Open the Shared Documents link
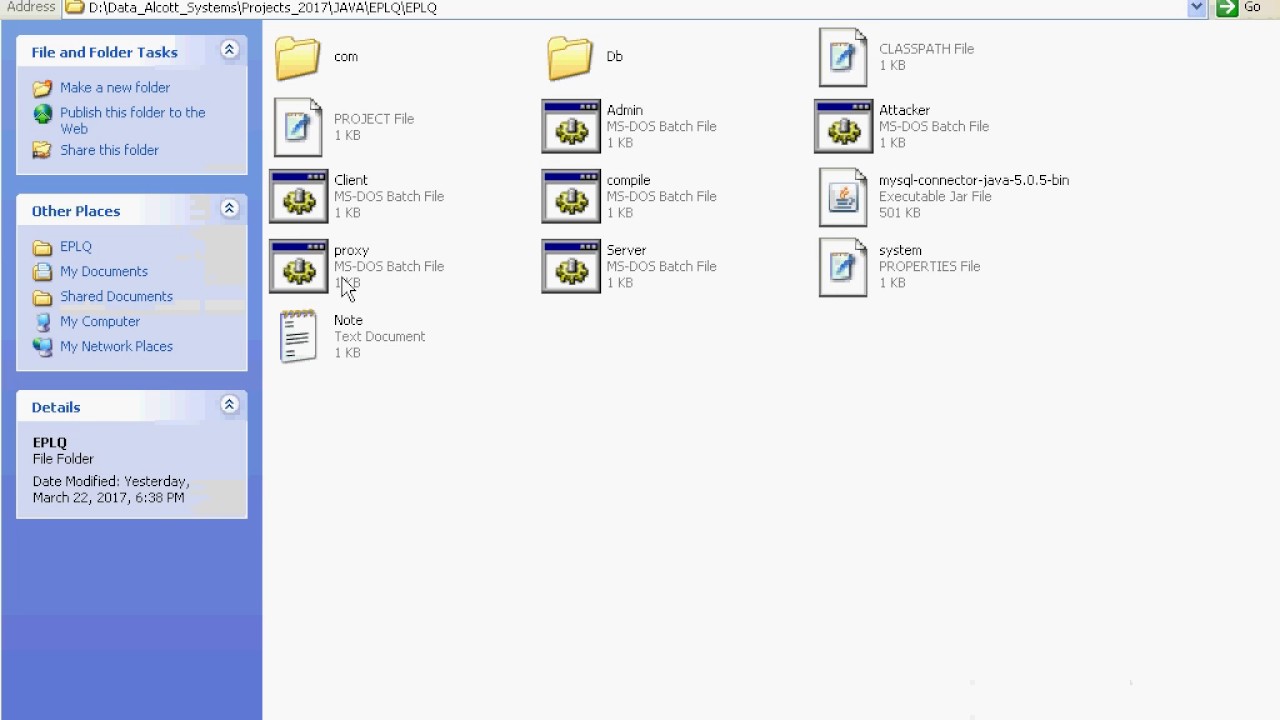This screenshot has width=1280, height=720. (116, 297)
